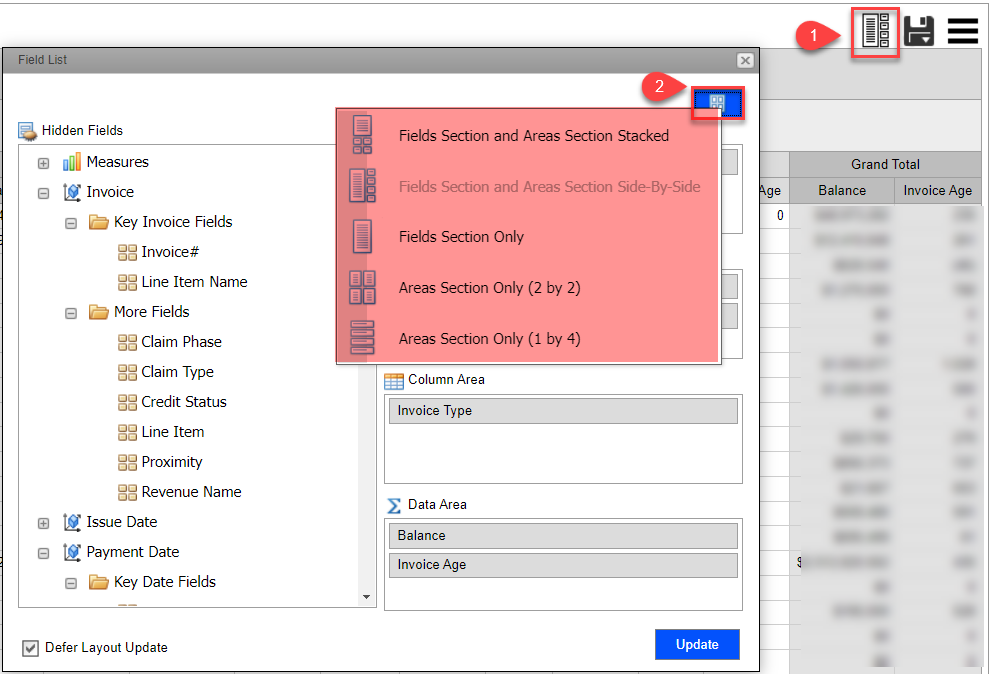Click the save layout floppy disk icon
The width and height of the screenshot is (992, 674).
point(919,31)
